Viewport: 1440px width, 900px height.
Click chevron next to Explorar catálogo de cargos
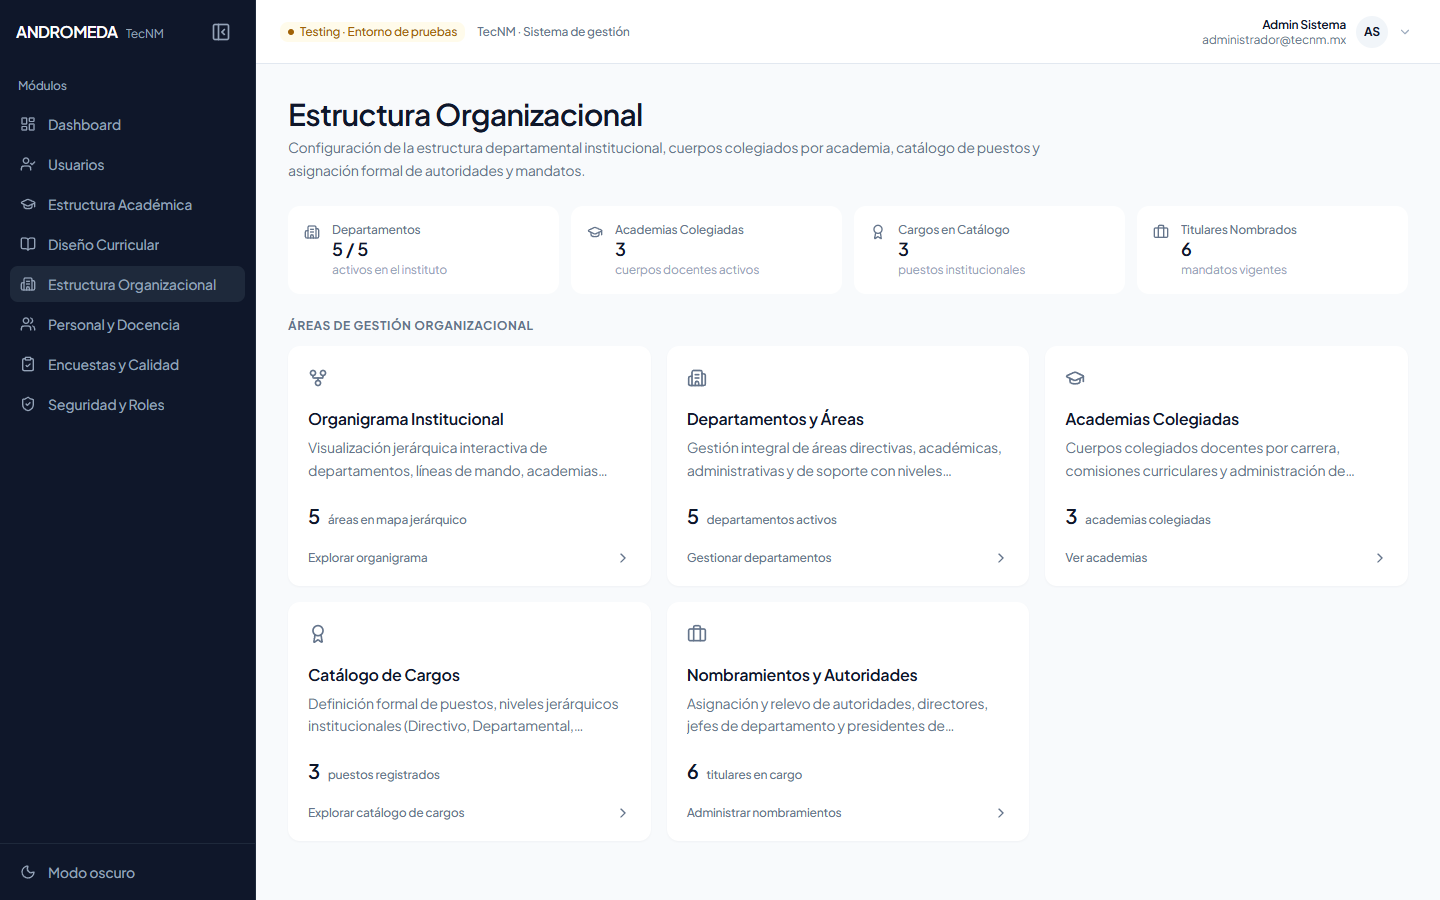[x=623, y=813]
